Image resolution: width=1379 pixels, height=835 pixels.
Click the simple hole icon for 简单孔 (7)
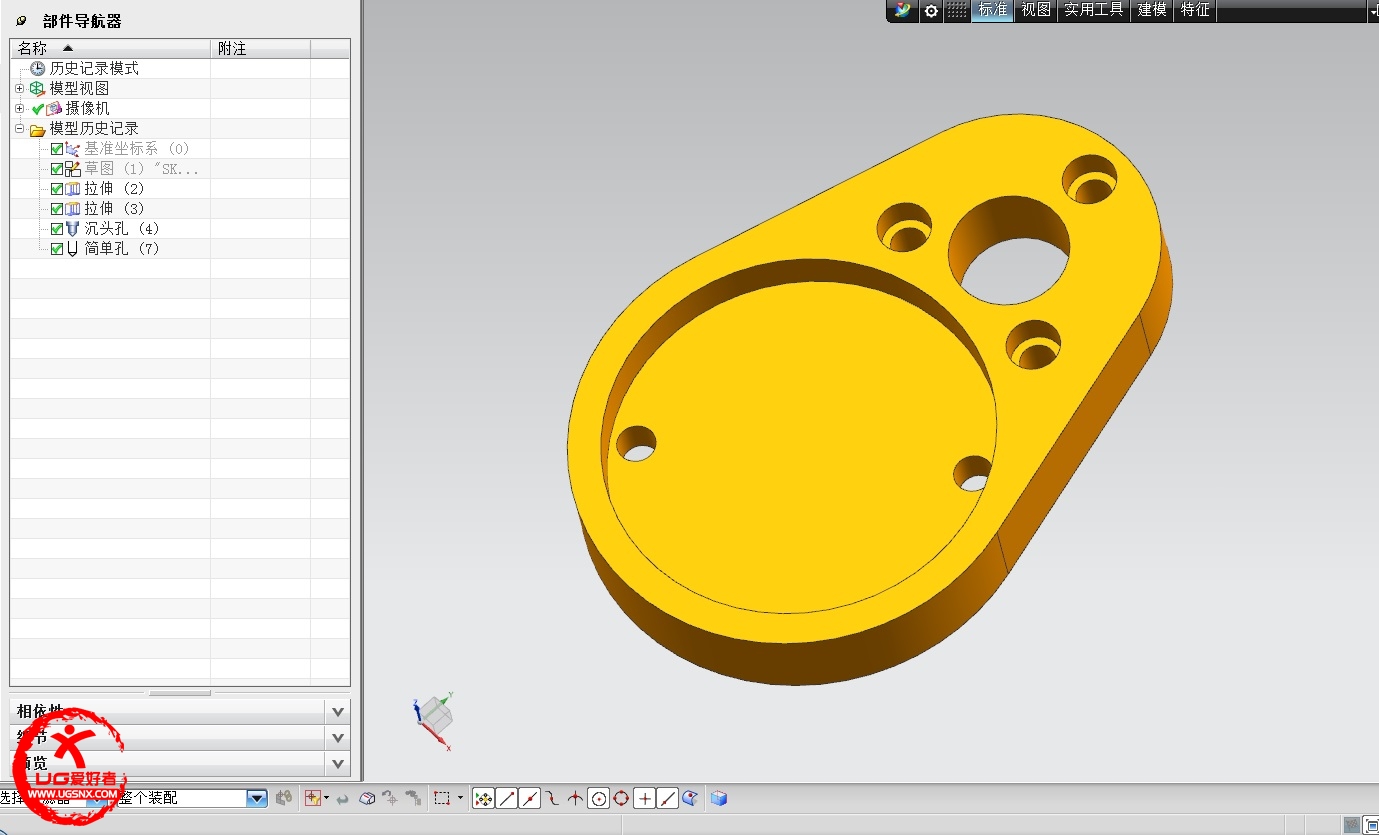72,248
